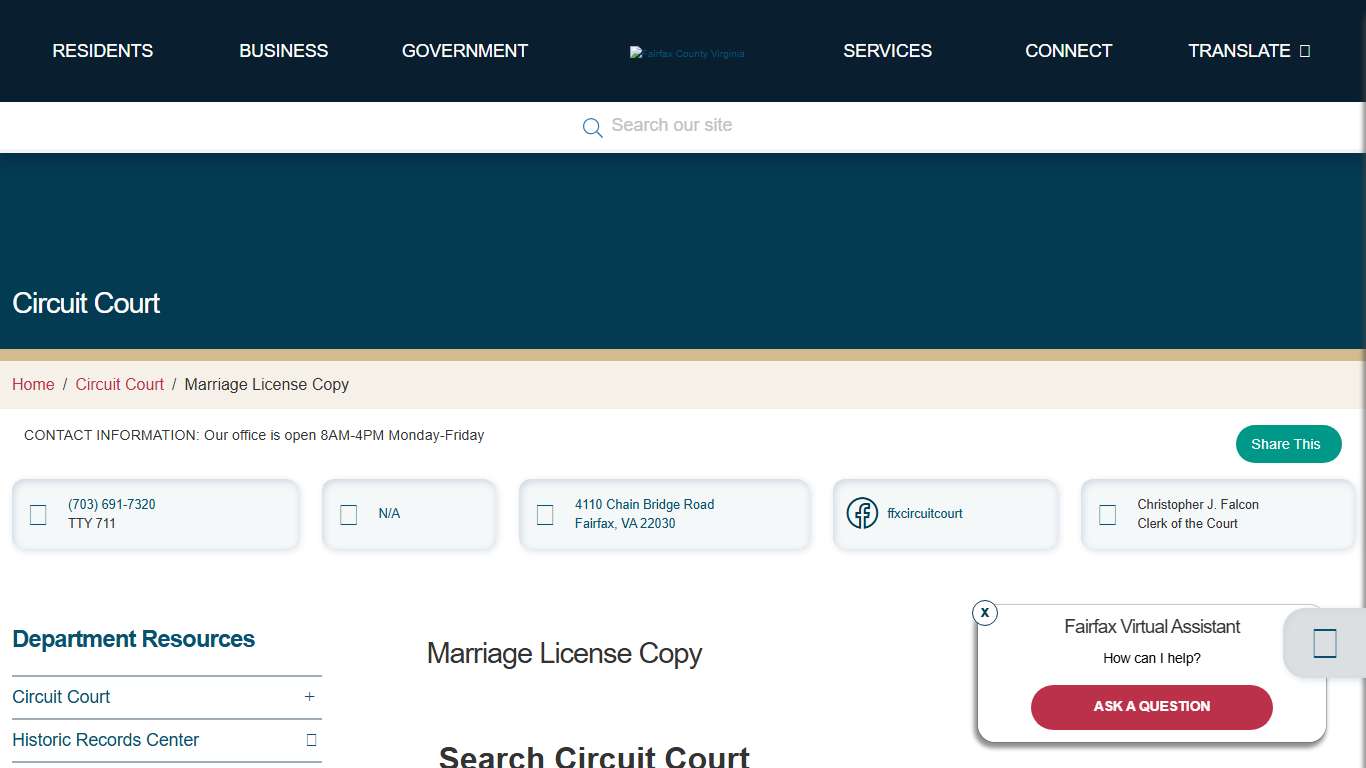The height and width of the screenshot is (768, 1366).
Task: Click the Share This button
Action: click(x=1288, y=443)
